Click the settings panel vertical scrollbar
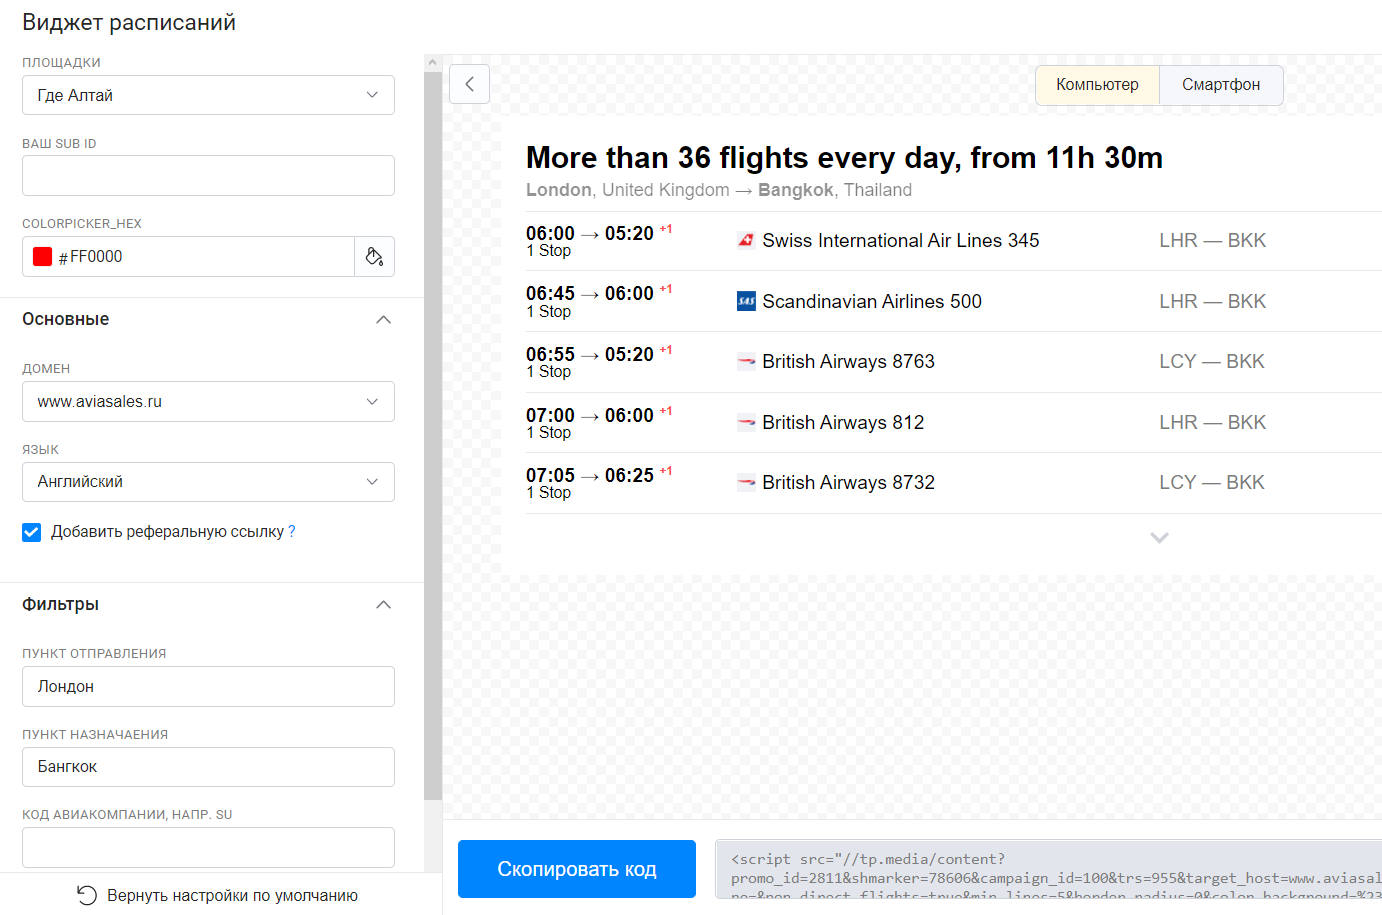This screenshot has width=1382, height=915. point(433,435)
